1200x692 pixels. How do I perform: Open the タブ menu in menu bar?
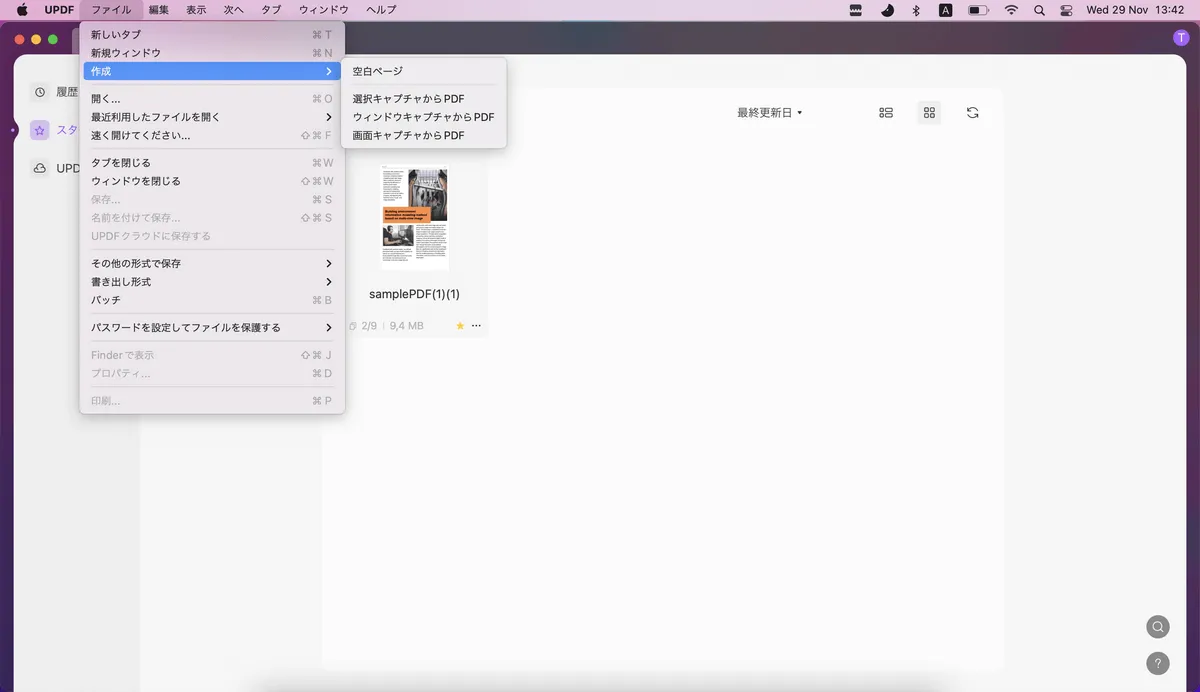pyautogui.click(x=271, y=10)
